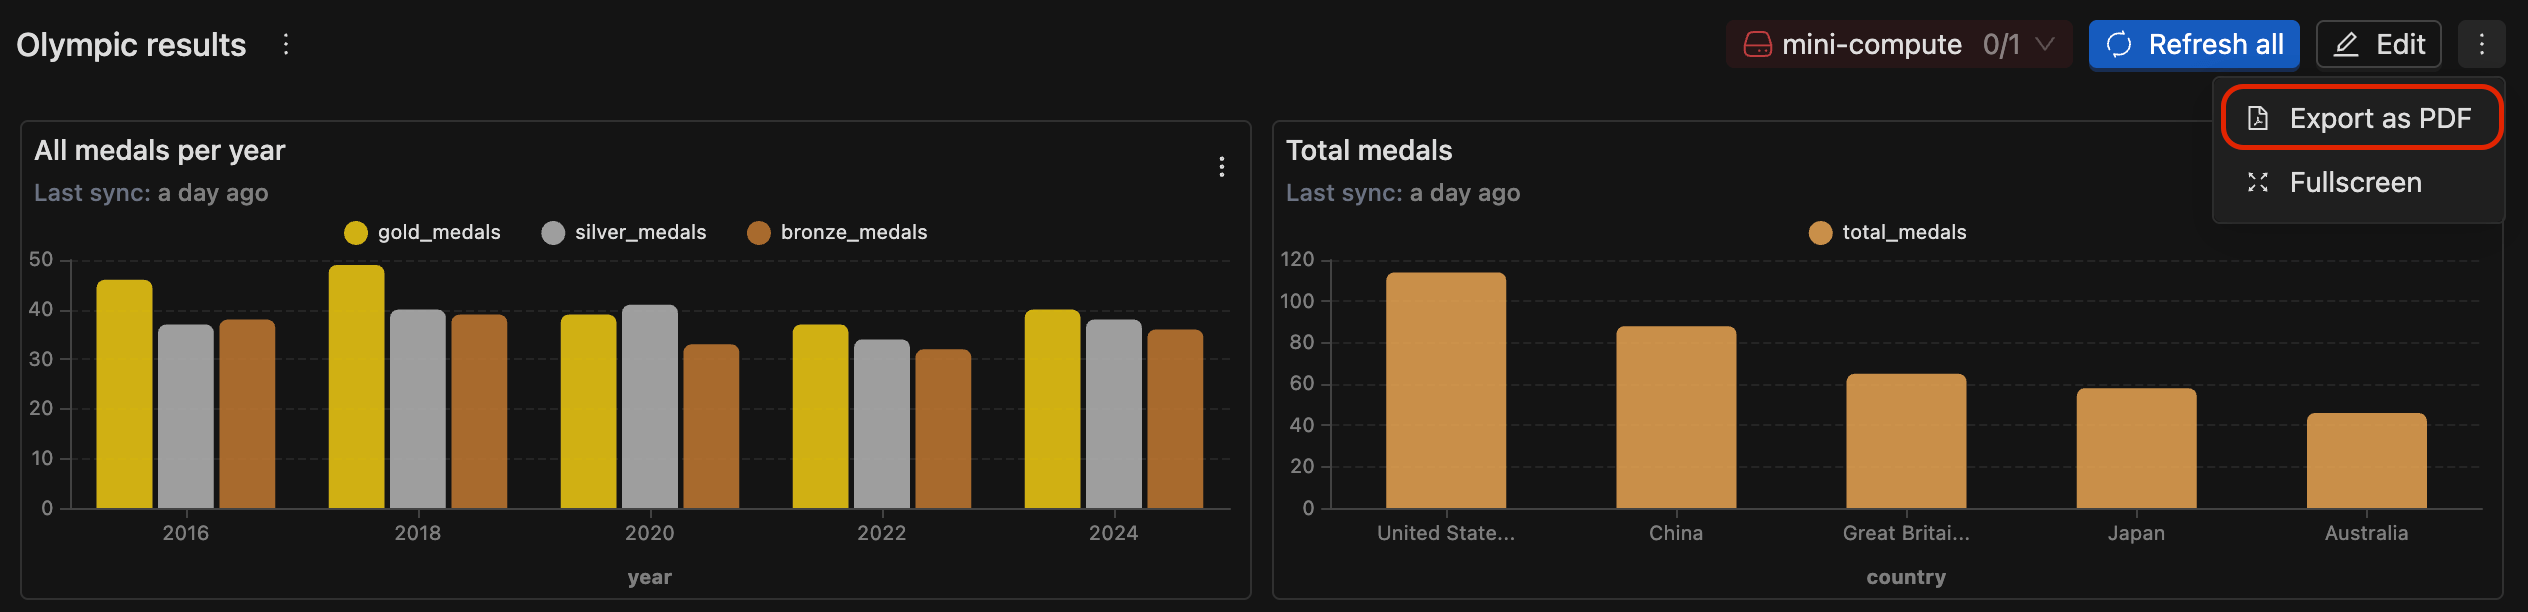Image resolution: width=2528 pixels, height=612 pixels.
Task: Toggle gold_medals series in legend
Action: 422,233
